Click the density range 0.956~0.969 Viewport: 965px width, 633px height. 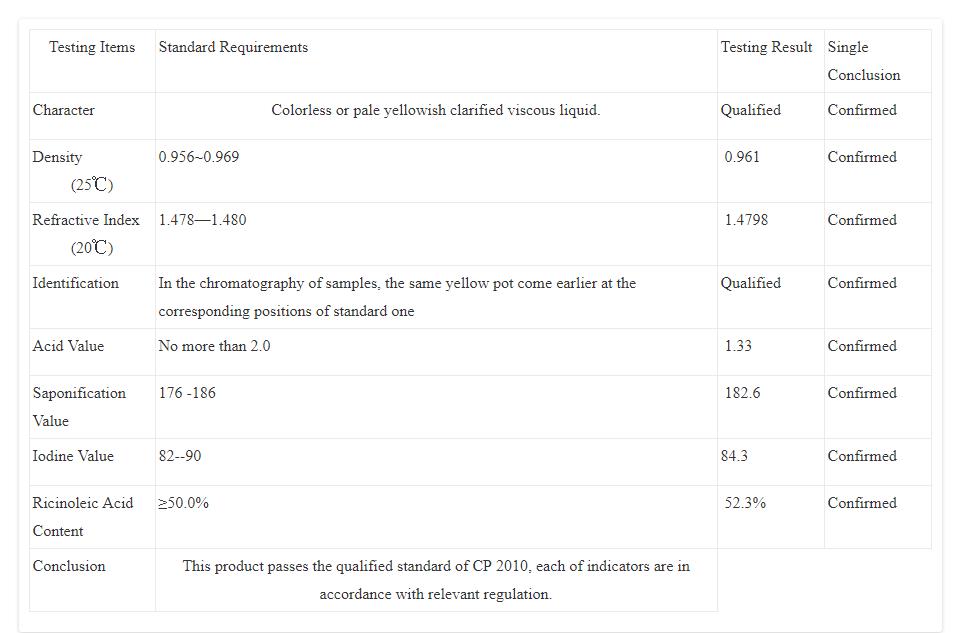pyautogui.click(x=199, y=157)
